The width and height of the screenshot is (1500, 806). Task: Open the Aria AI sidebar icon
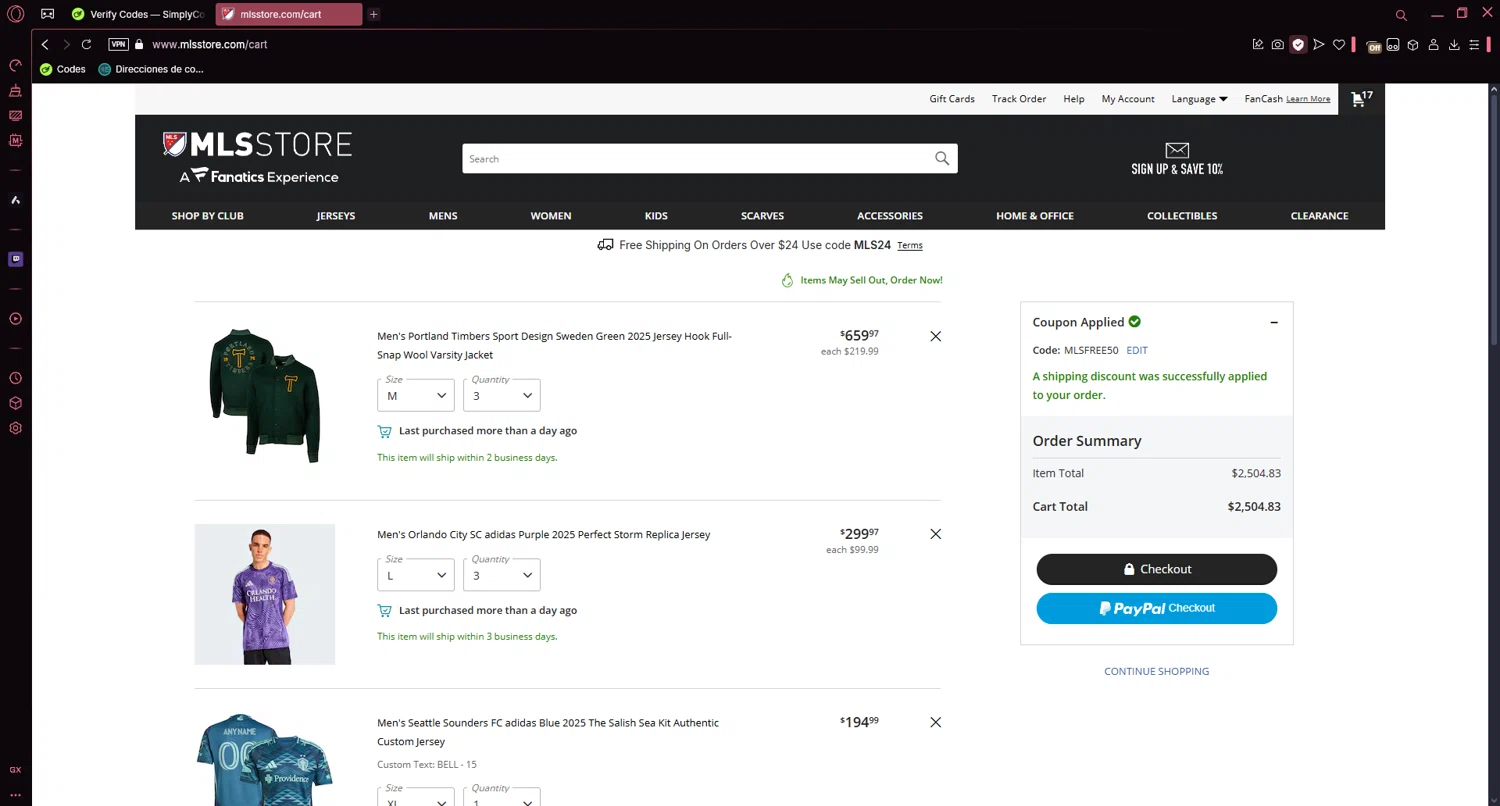point(15,200)
